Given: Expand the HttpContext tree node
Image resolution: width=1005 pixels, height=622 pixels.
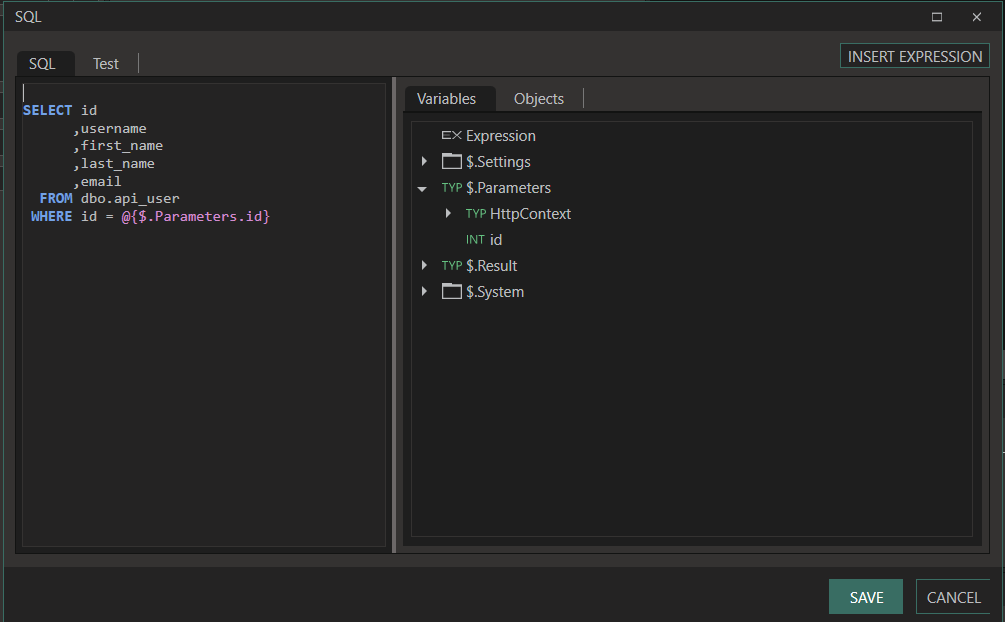Looking at the screenshot, I should tap(448, 214).
